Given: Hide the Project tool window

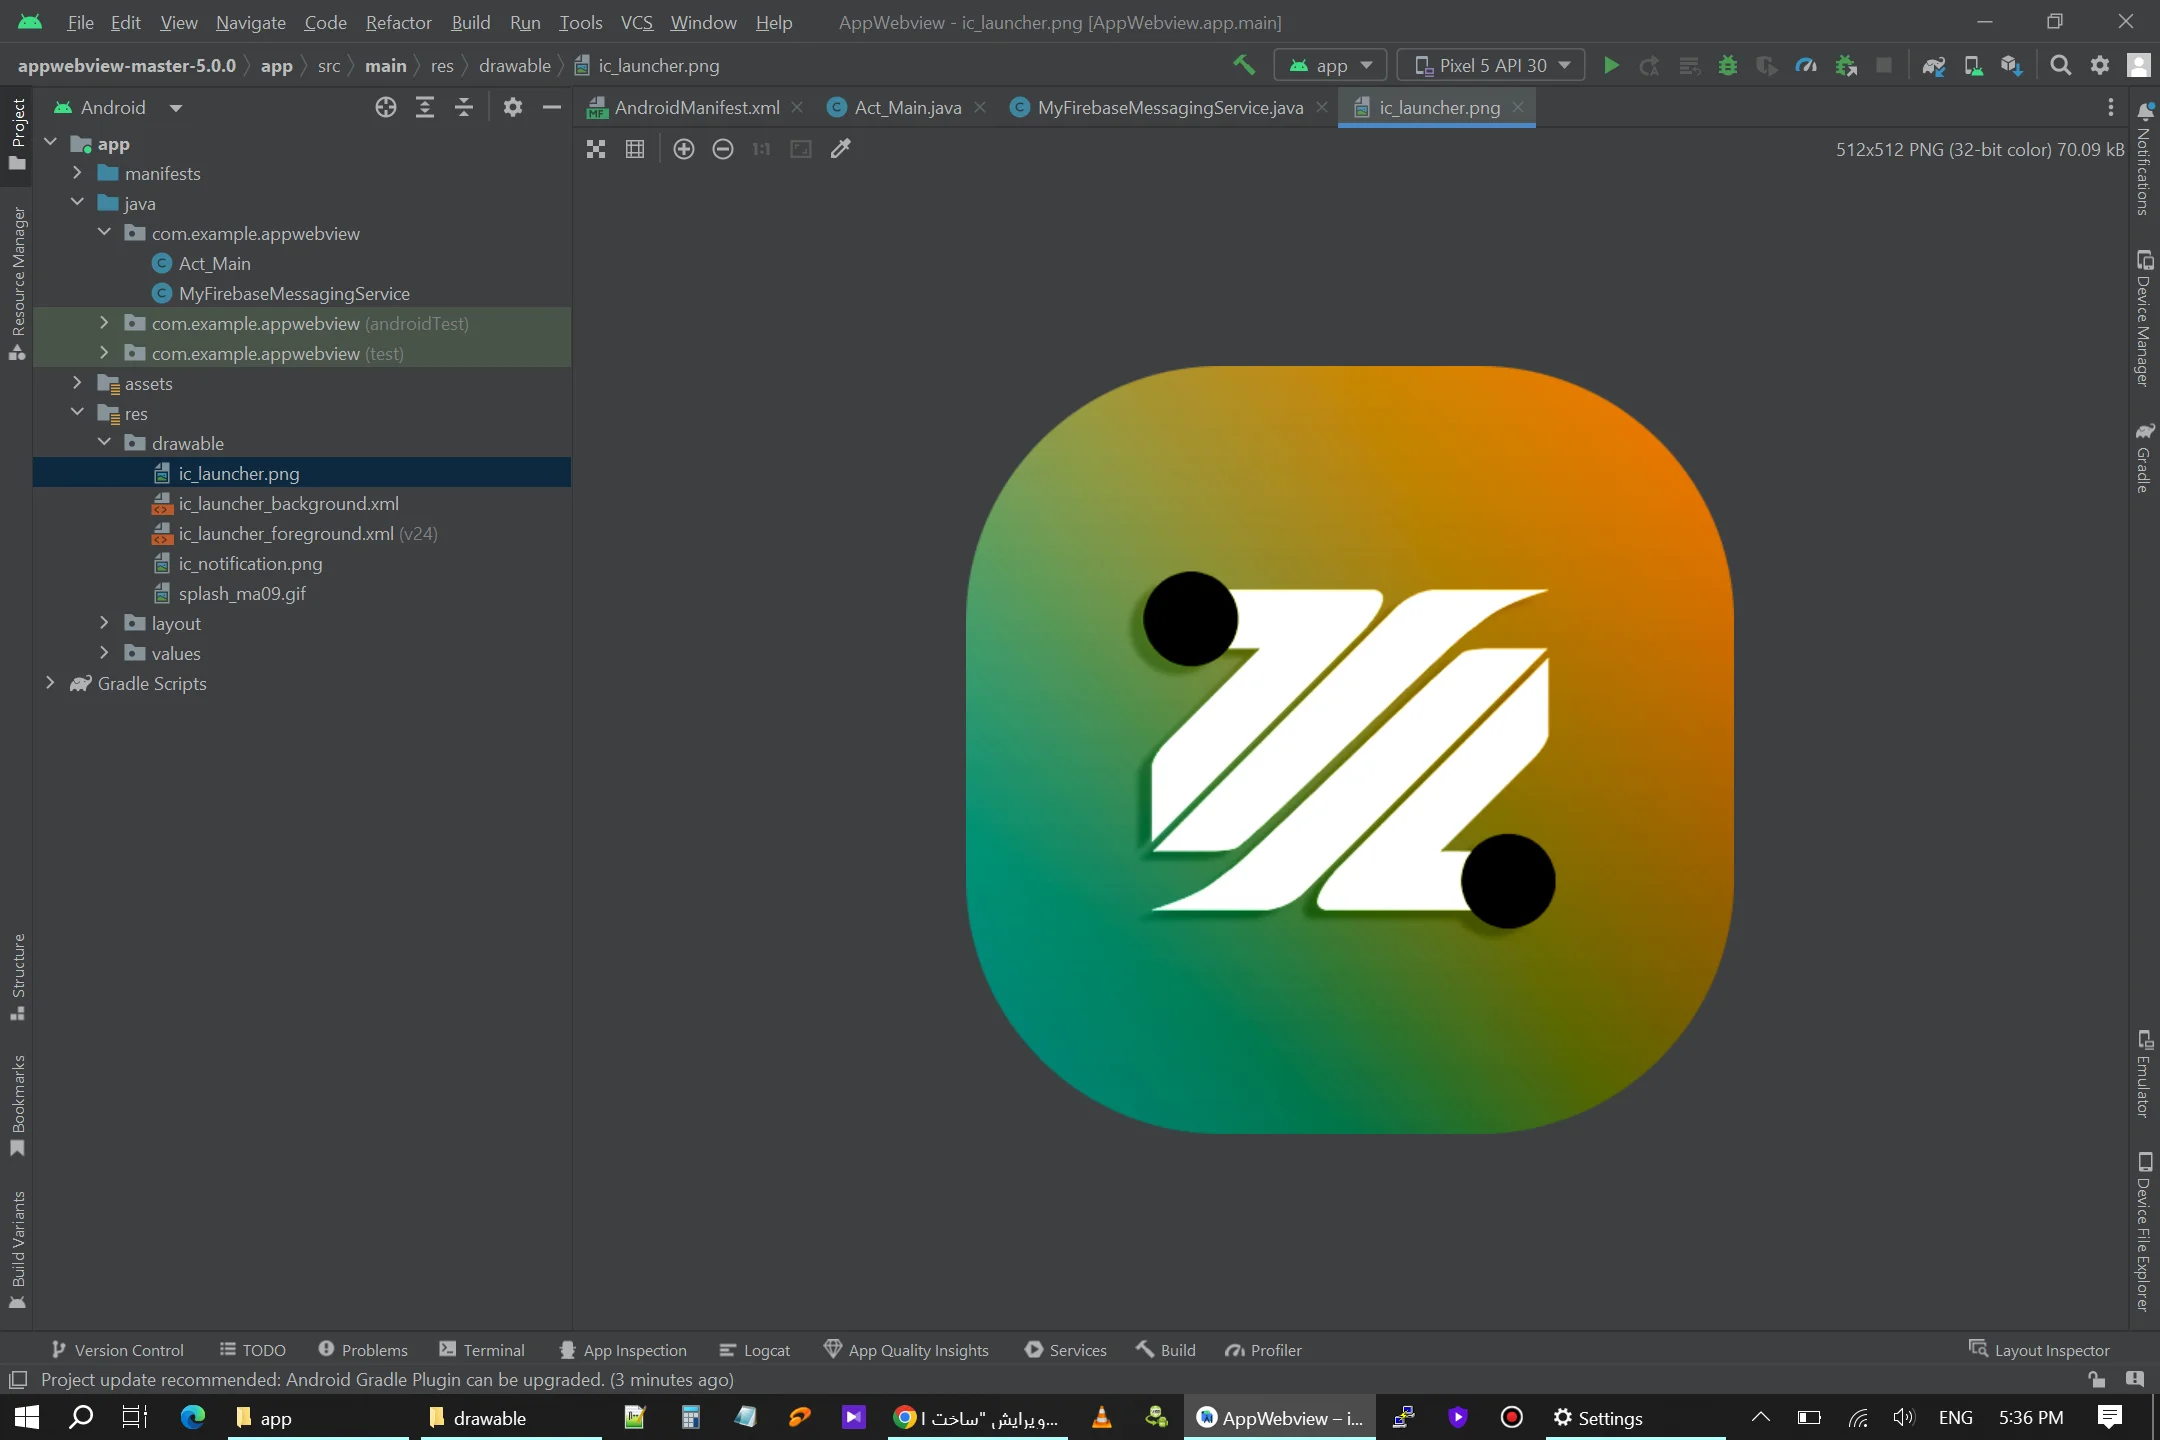Looking at the screenshot, I should pyautogui.click(x=552, y=107).
